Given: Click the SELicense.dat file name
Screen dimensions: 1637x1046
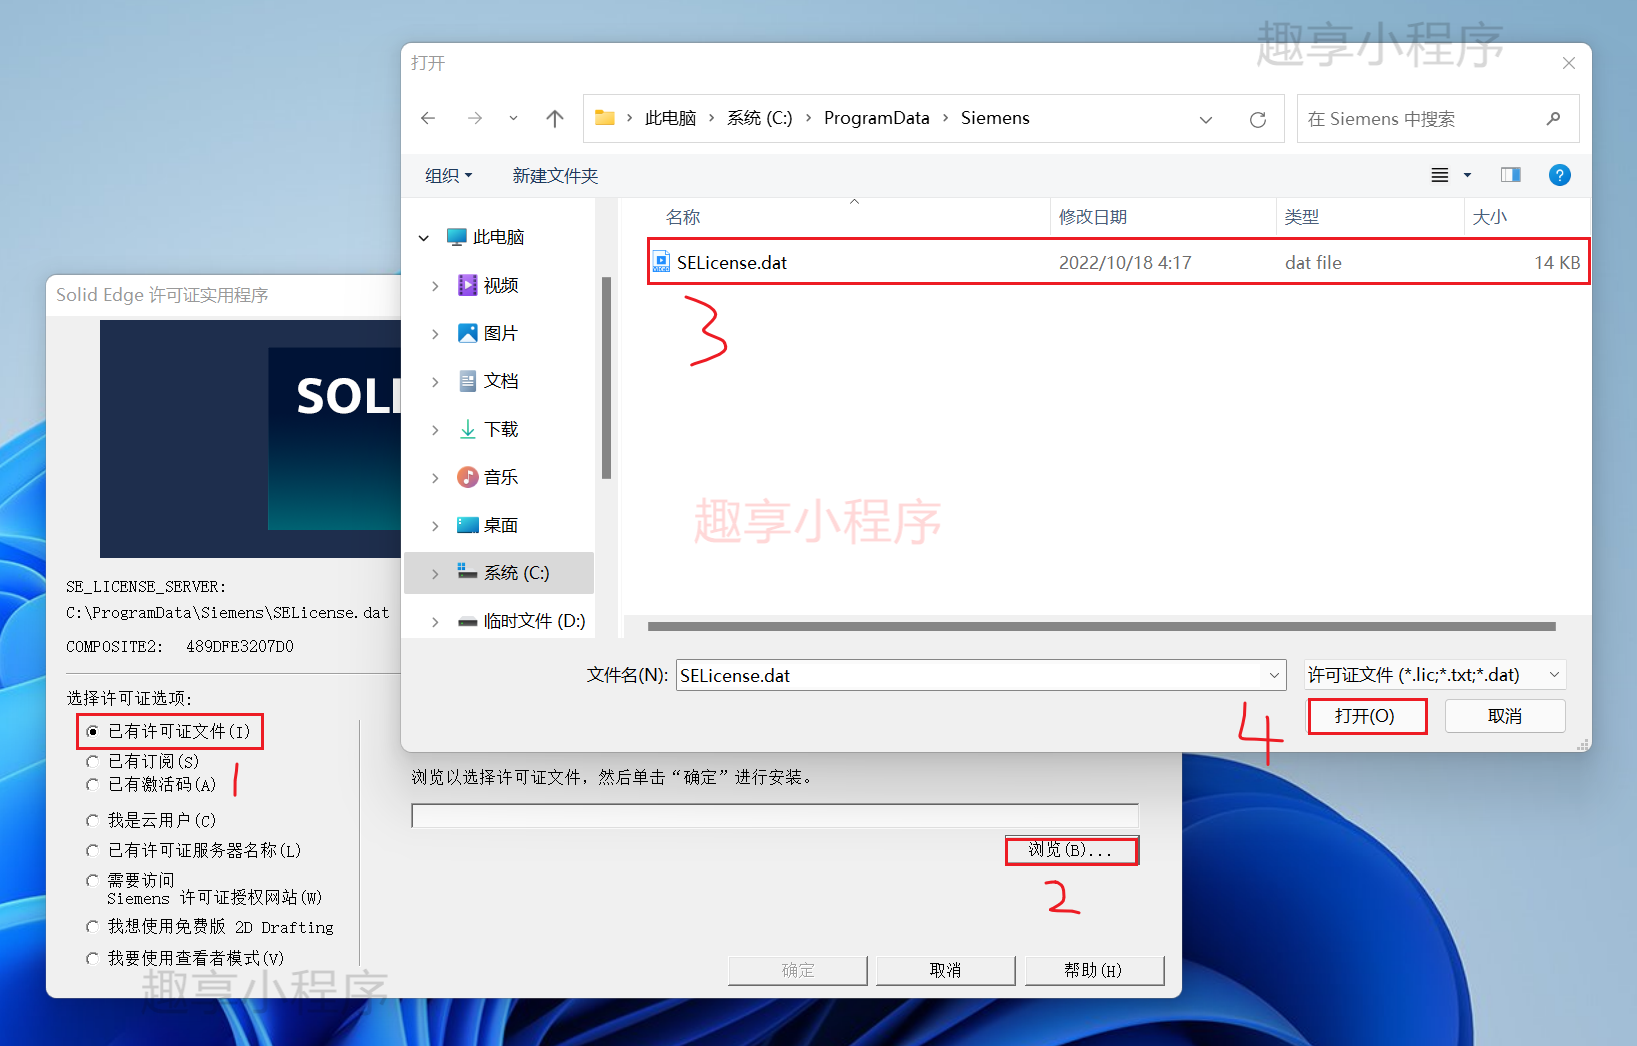Looking at the screenshot, I should 732,263.
